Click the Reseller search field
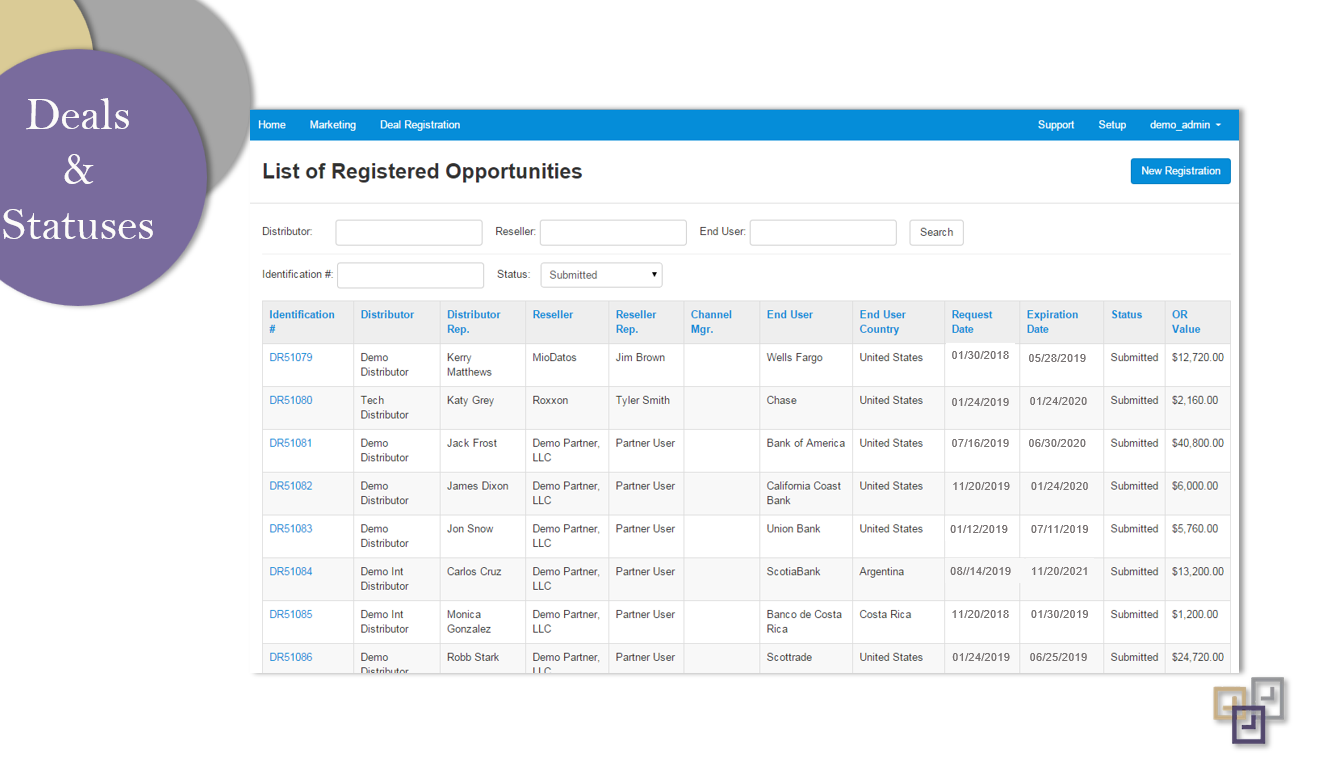This screenshot has height=770, width=1337. pos(613,232)
